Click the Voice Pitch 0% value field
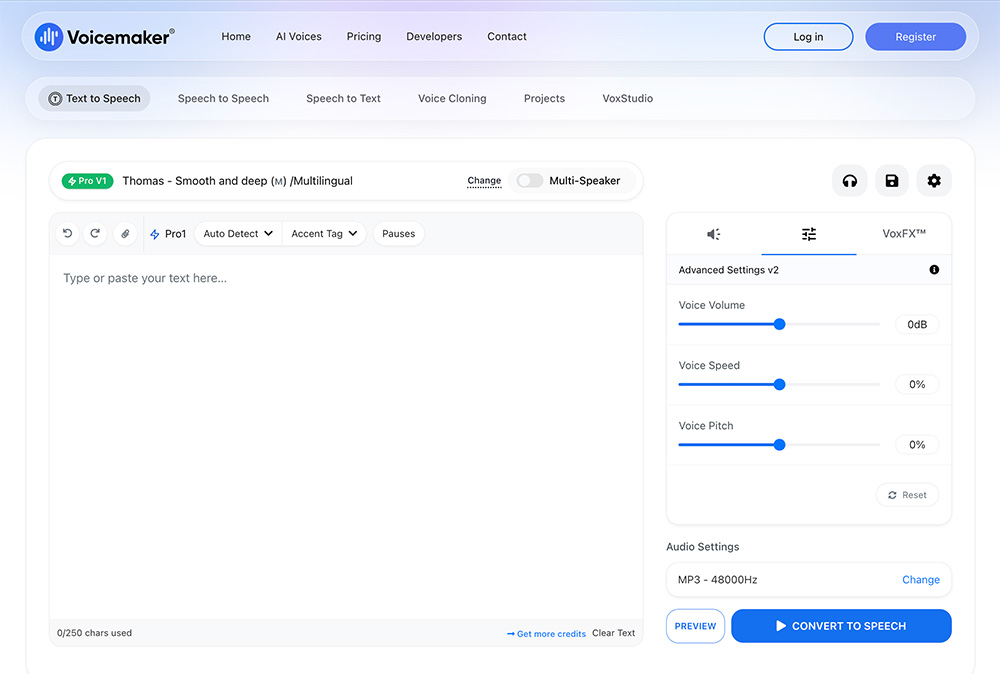The image size is (1000, 674). point(917,445)
